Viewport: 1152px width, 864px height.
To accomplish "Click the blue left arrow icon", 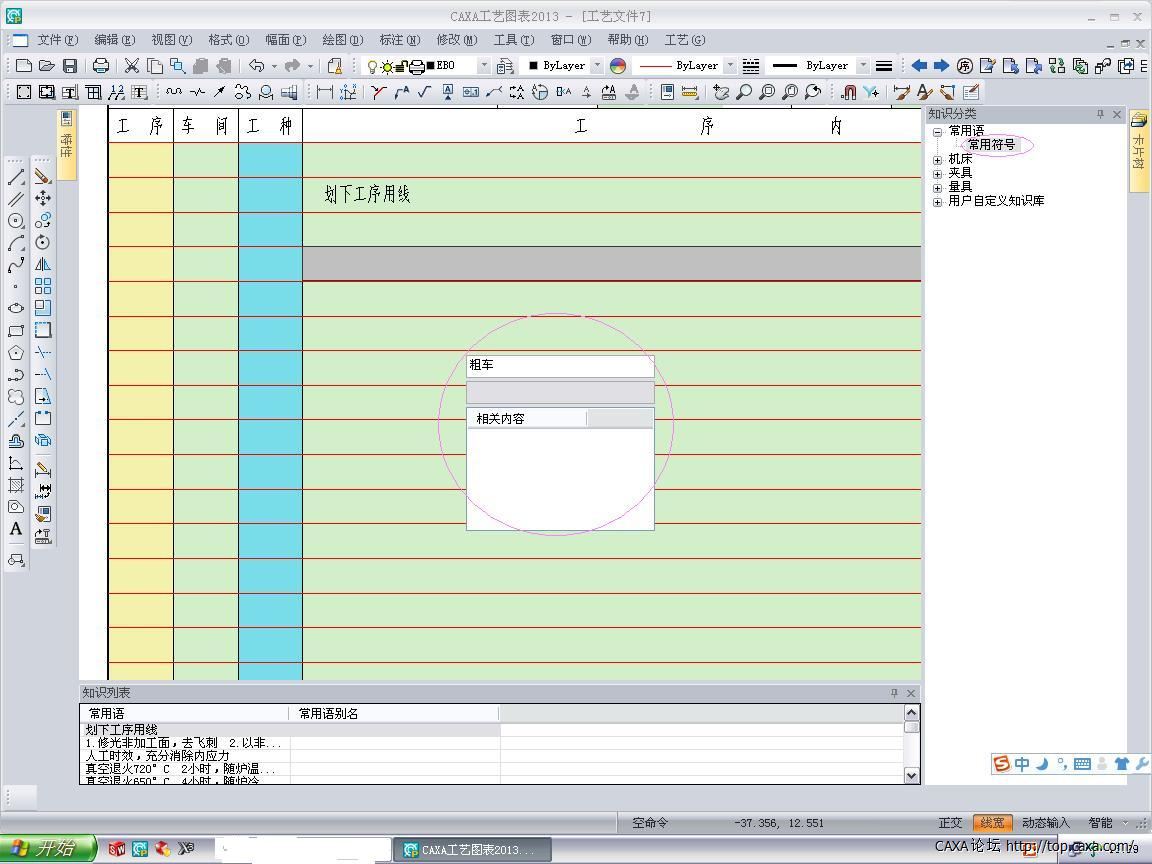I will pos(918,66).
